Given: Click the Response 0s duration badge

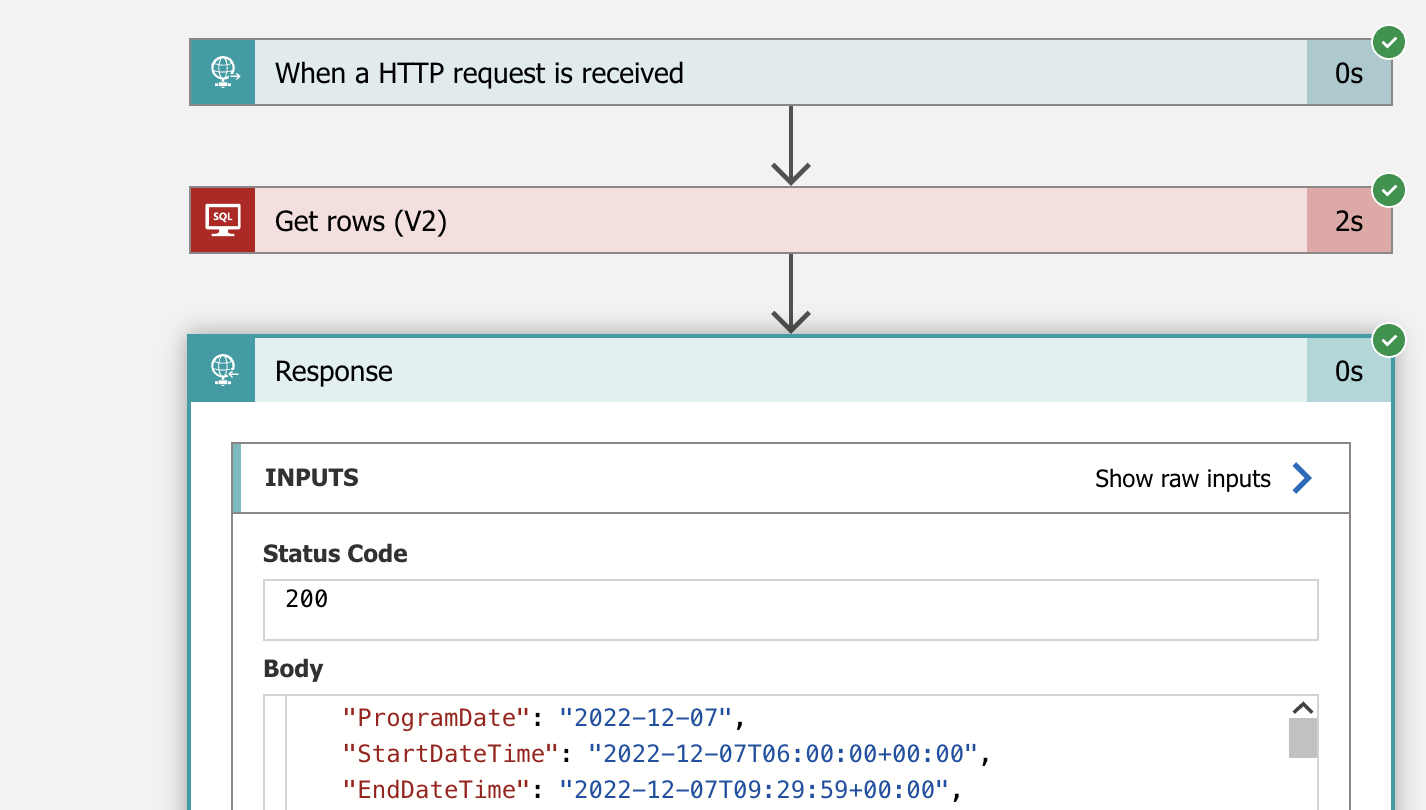Looking at the screenshot, I should (1349, 372).
